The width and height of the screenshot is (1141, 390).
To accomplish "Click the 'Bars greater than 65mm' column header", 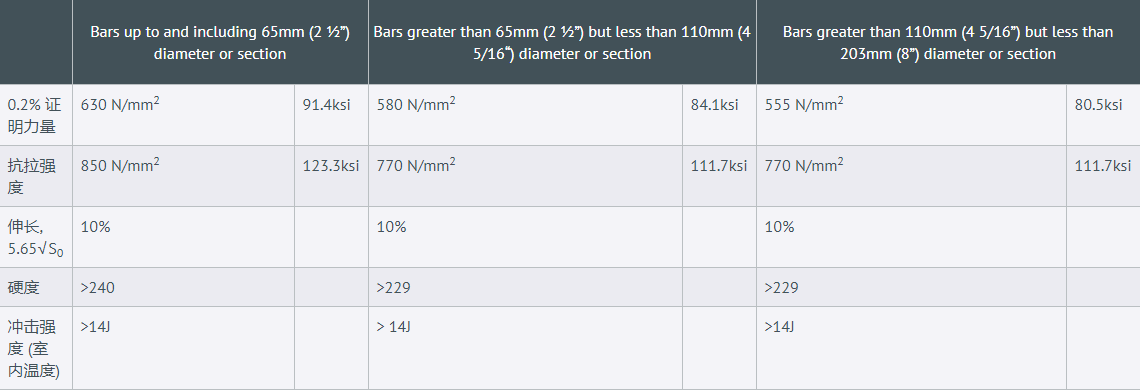I will (x=562, y=42).
